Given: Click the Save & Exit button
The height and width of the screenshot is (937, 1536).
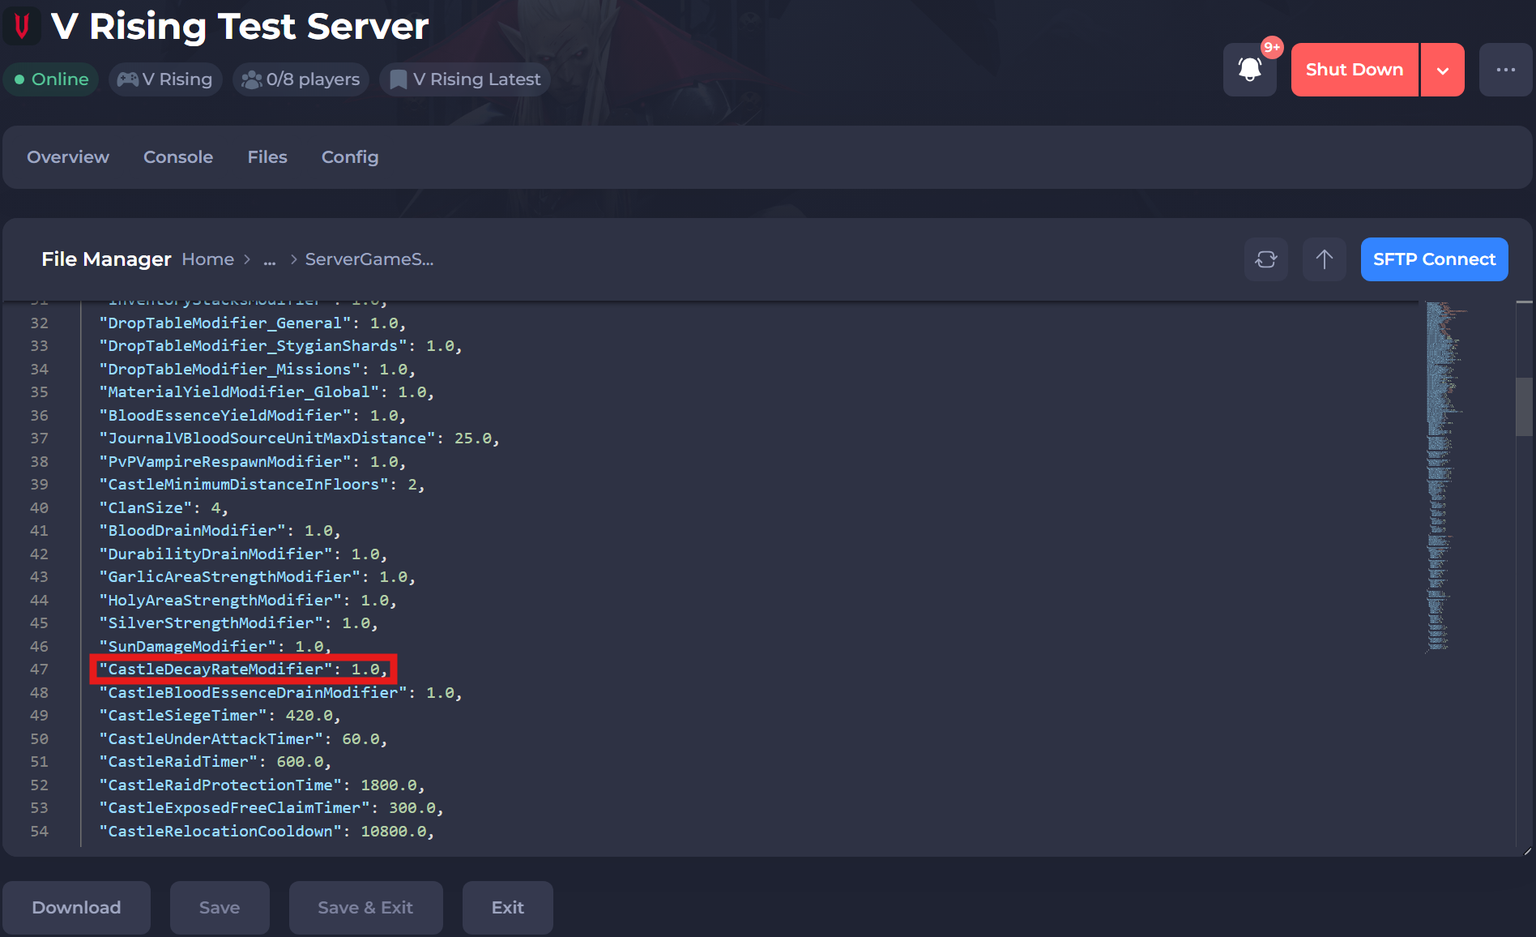Looking at the screenshot, I should coord(365,907).
